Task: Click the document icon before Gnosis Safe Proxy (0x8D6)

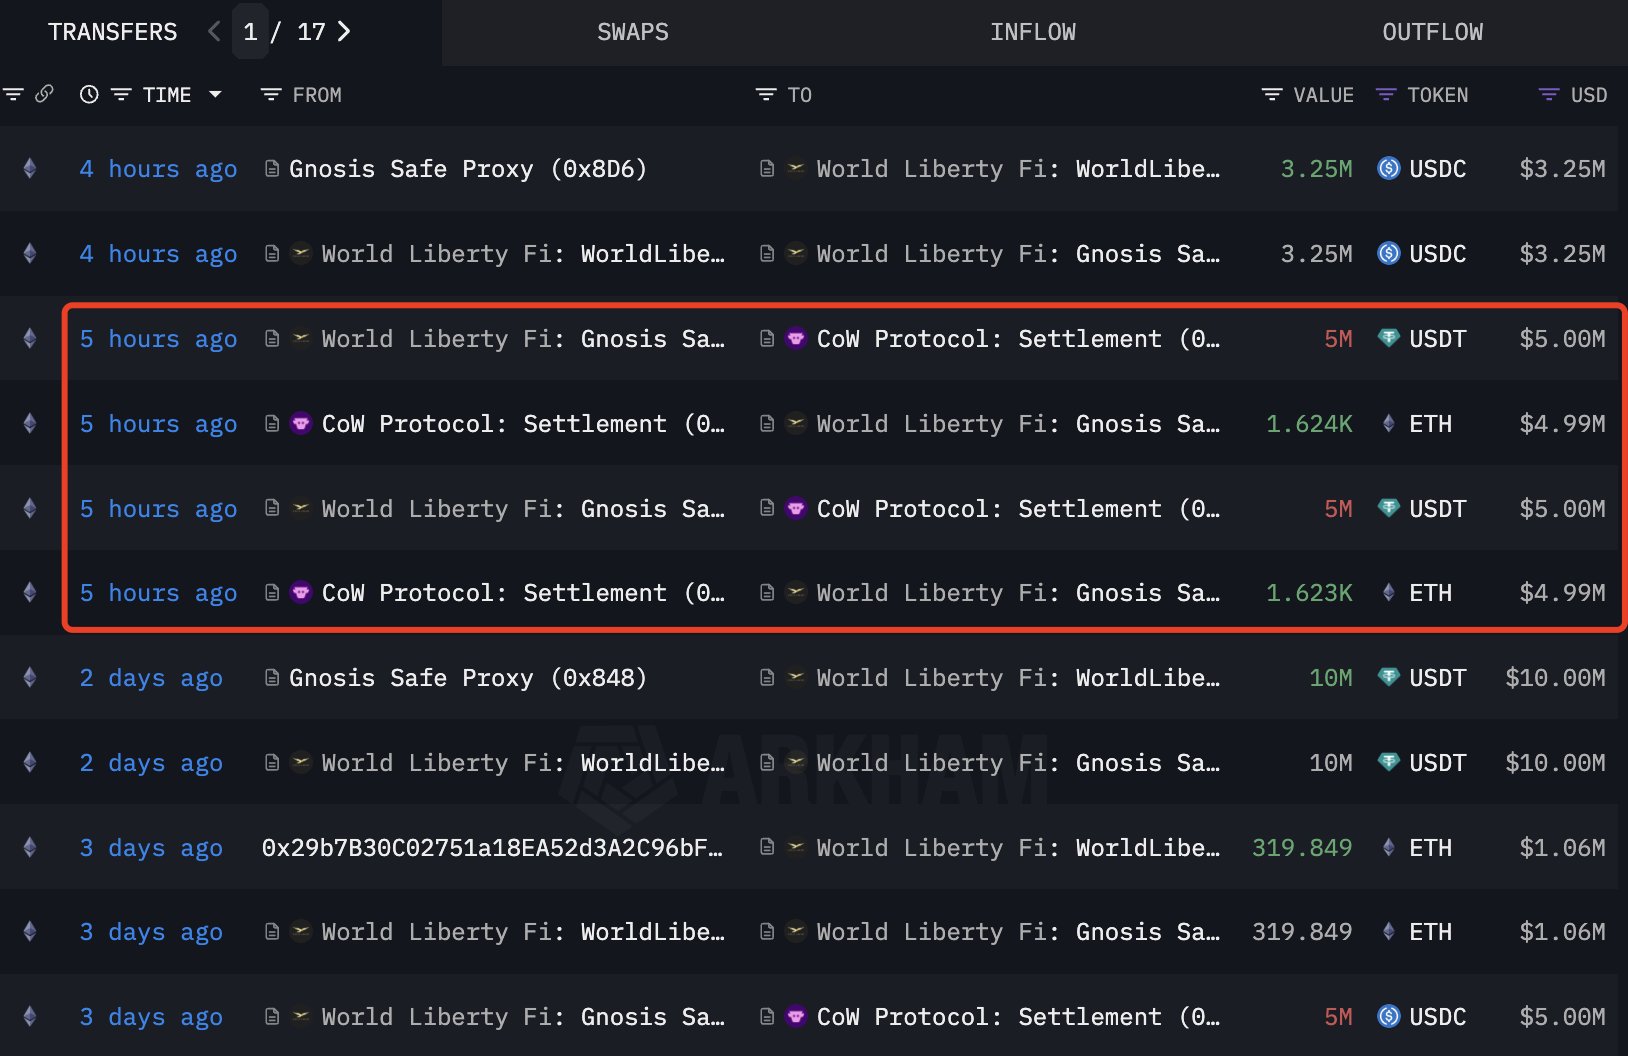Action: [x=271, y=169]
